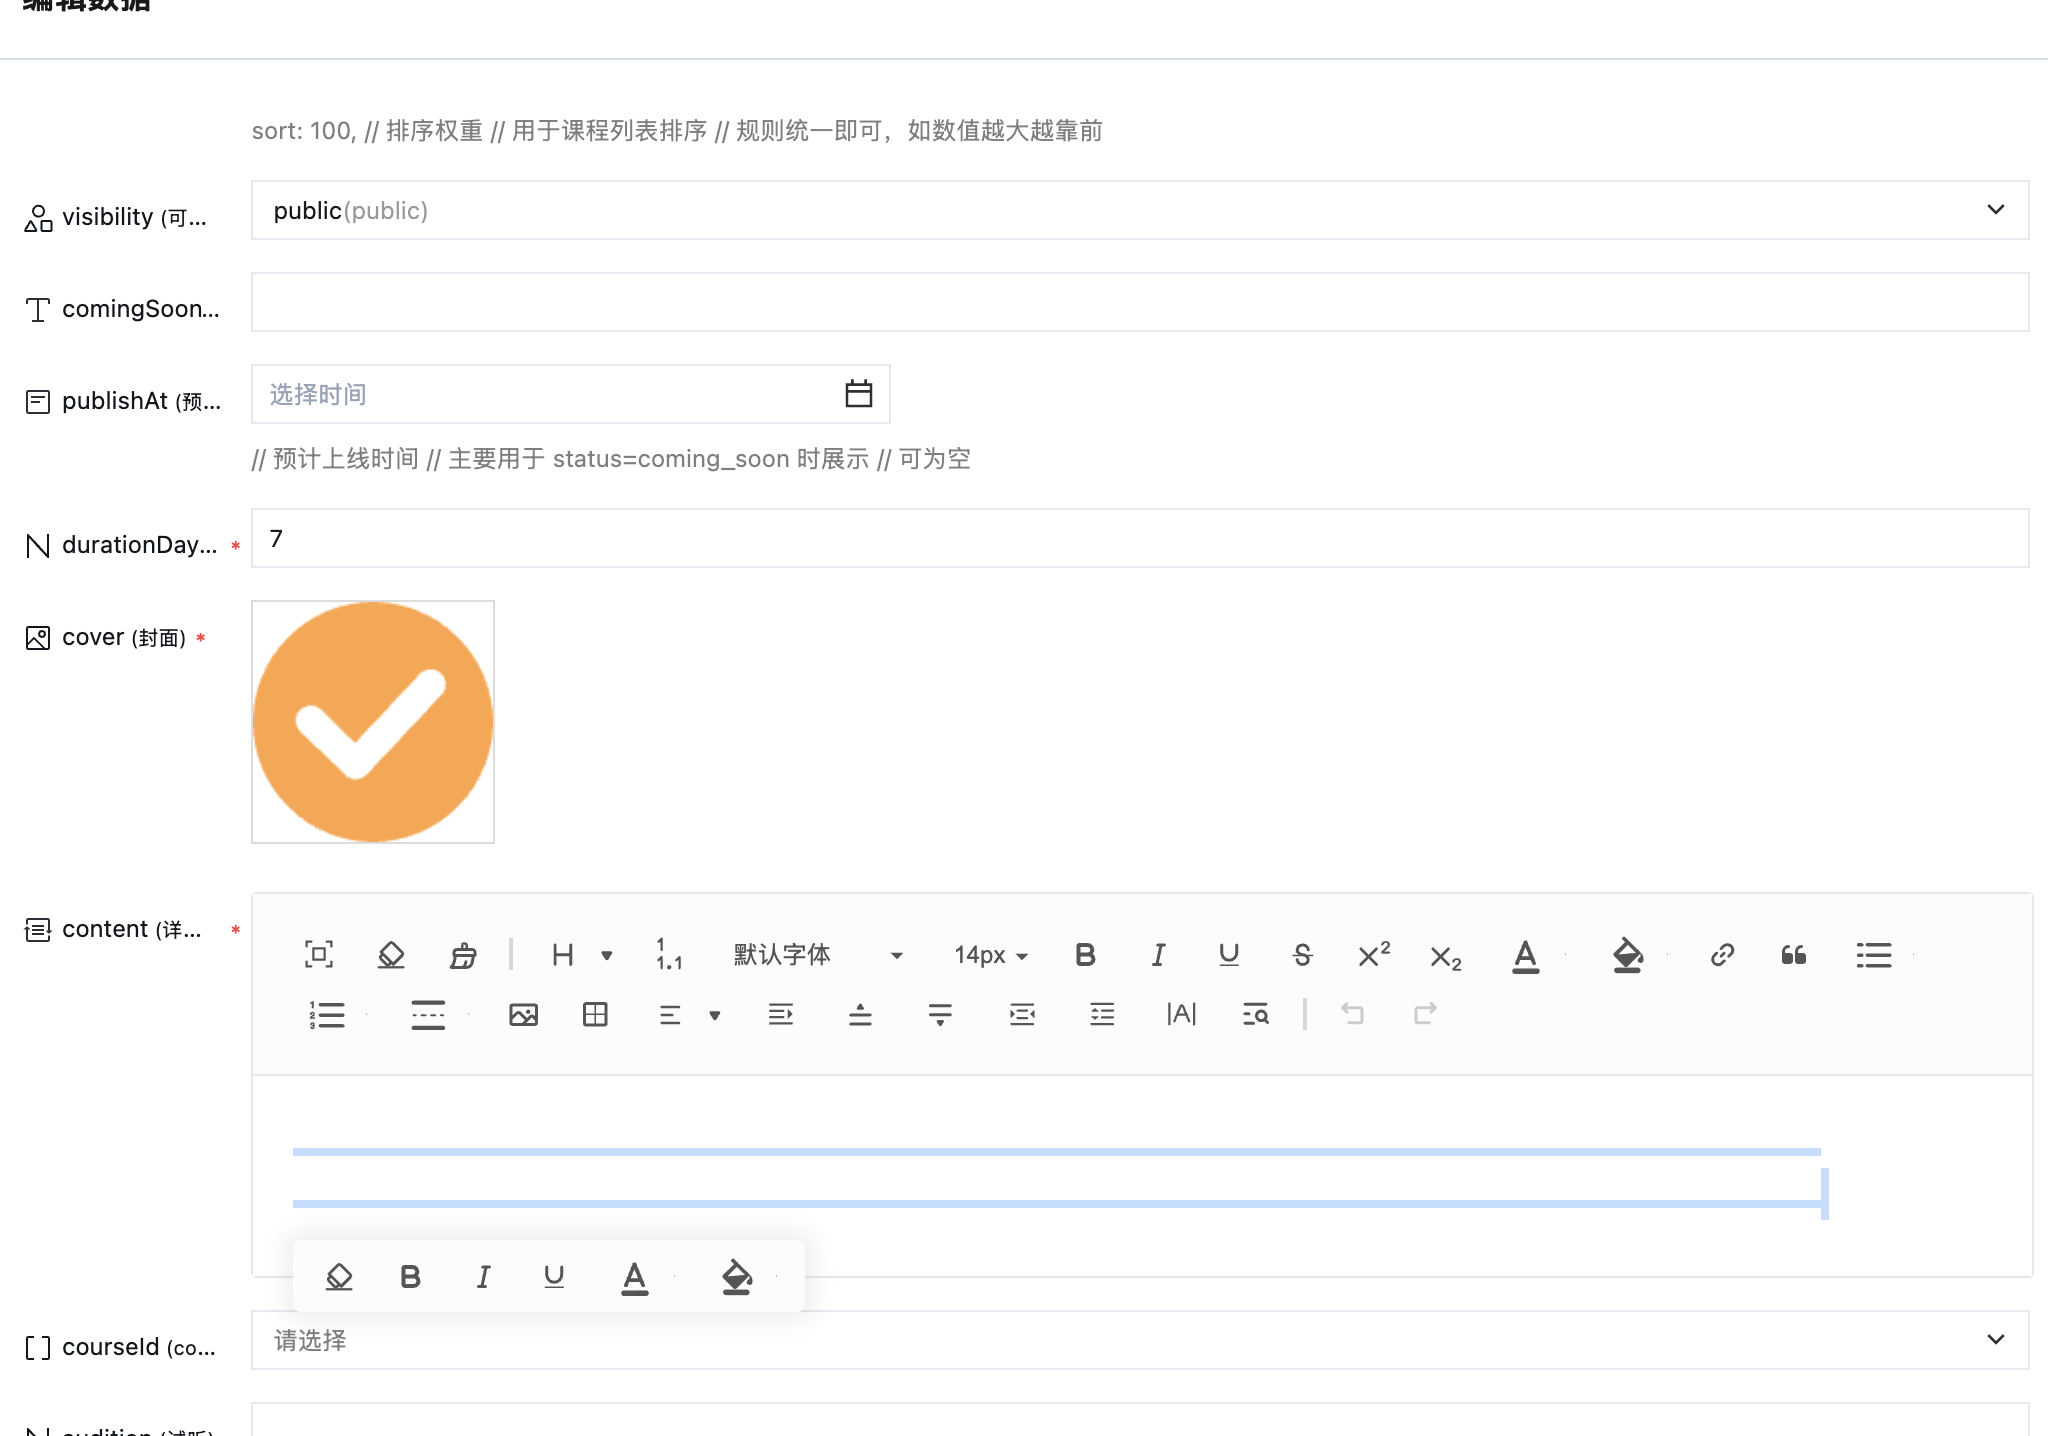Insert a hyperlink with link icon
This screenshot has width=2048, height=1436.
pos(1721,955)
